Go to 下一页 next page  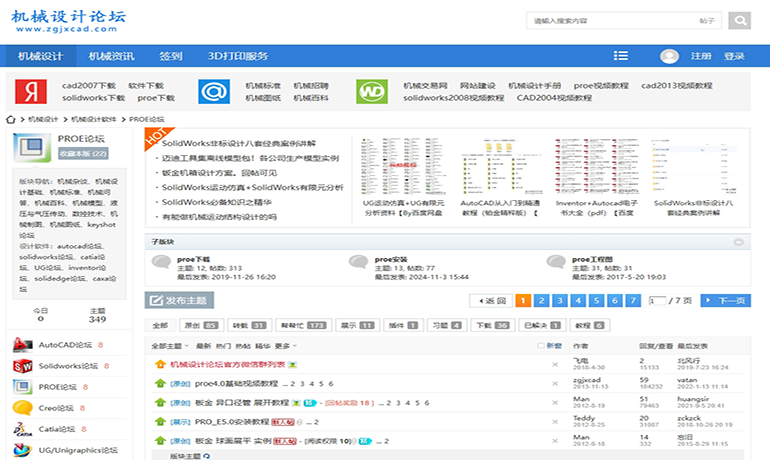point(725,300)
